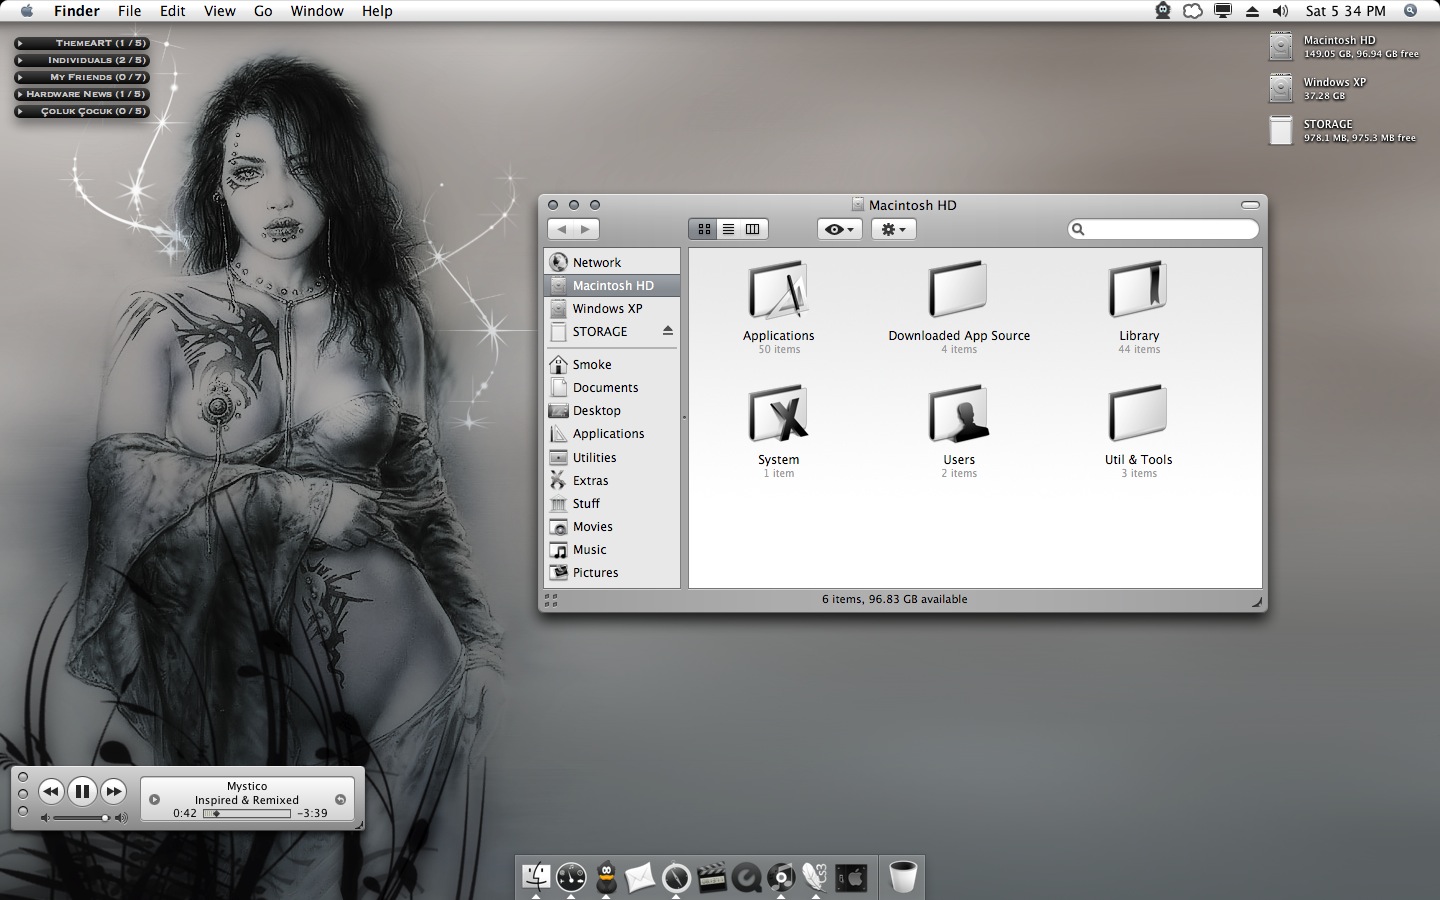
Task: Open Mail from the Dock
Action: [640, 878]
